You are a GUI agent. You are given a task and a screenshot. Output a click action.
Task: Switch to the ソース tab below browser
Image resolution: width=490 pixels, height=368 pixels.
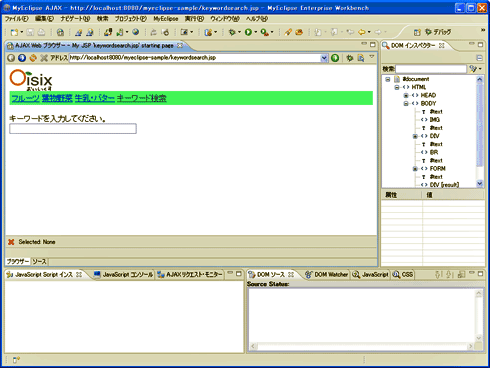[x=39, y=262]
